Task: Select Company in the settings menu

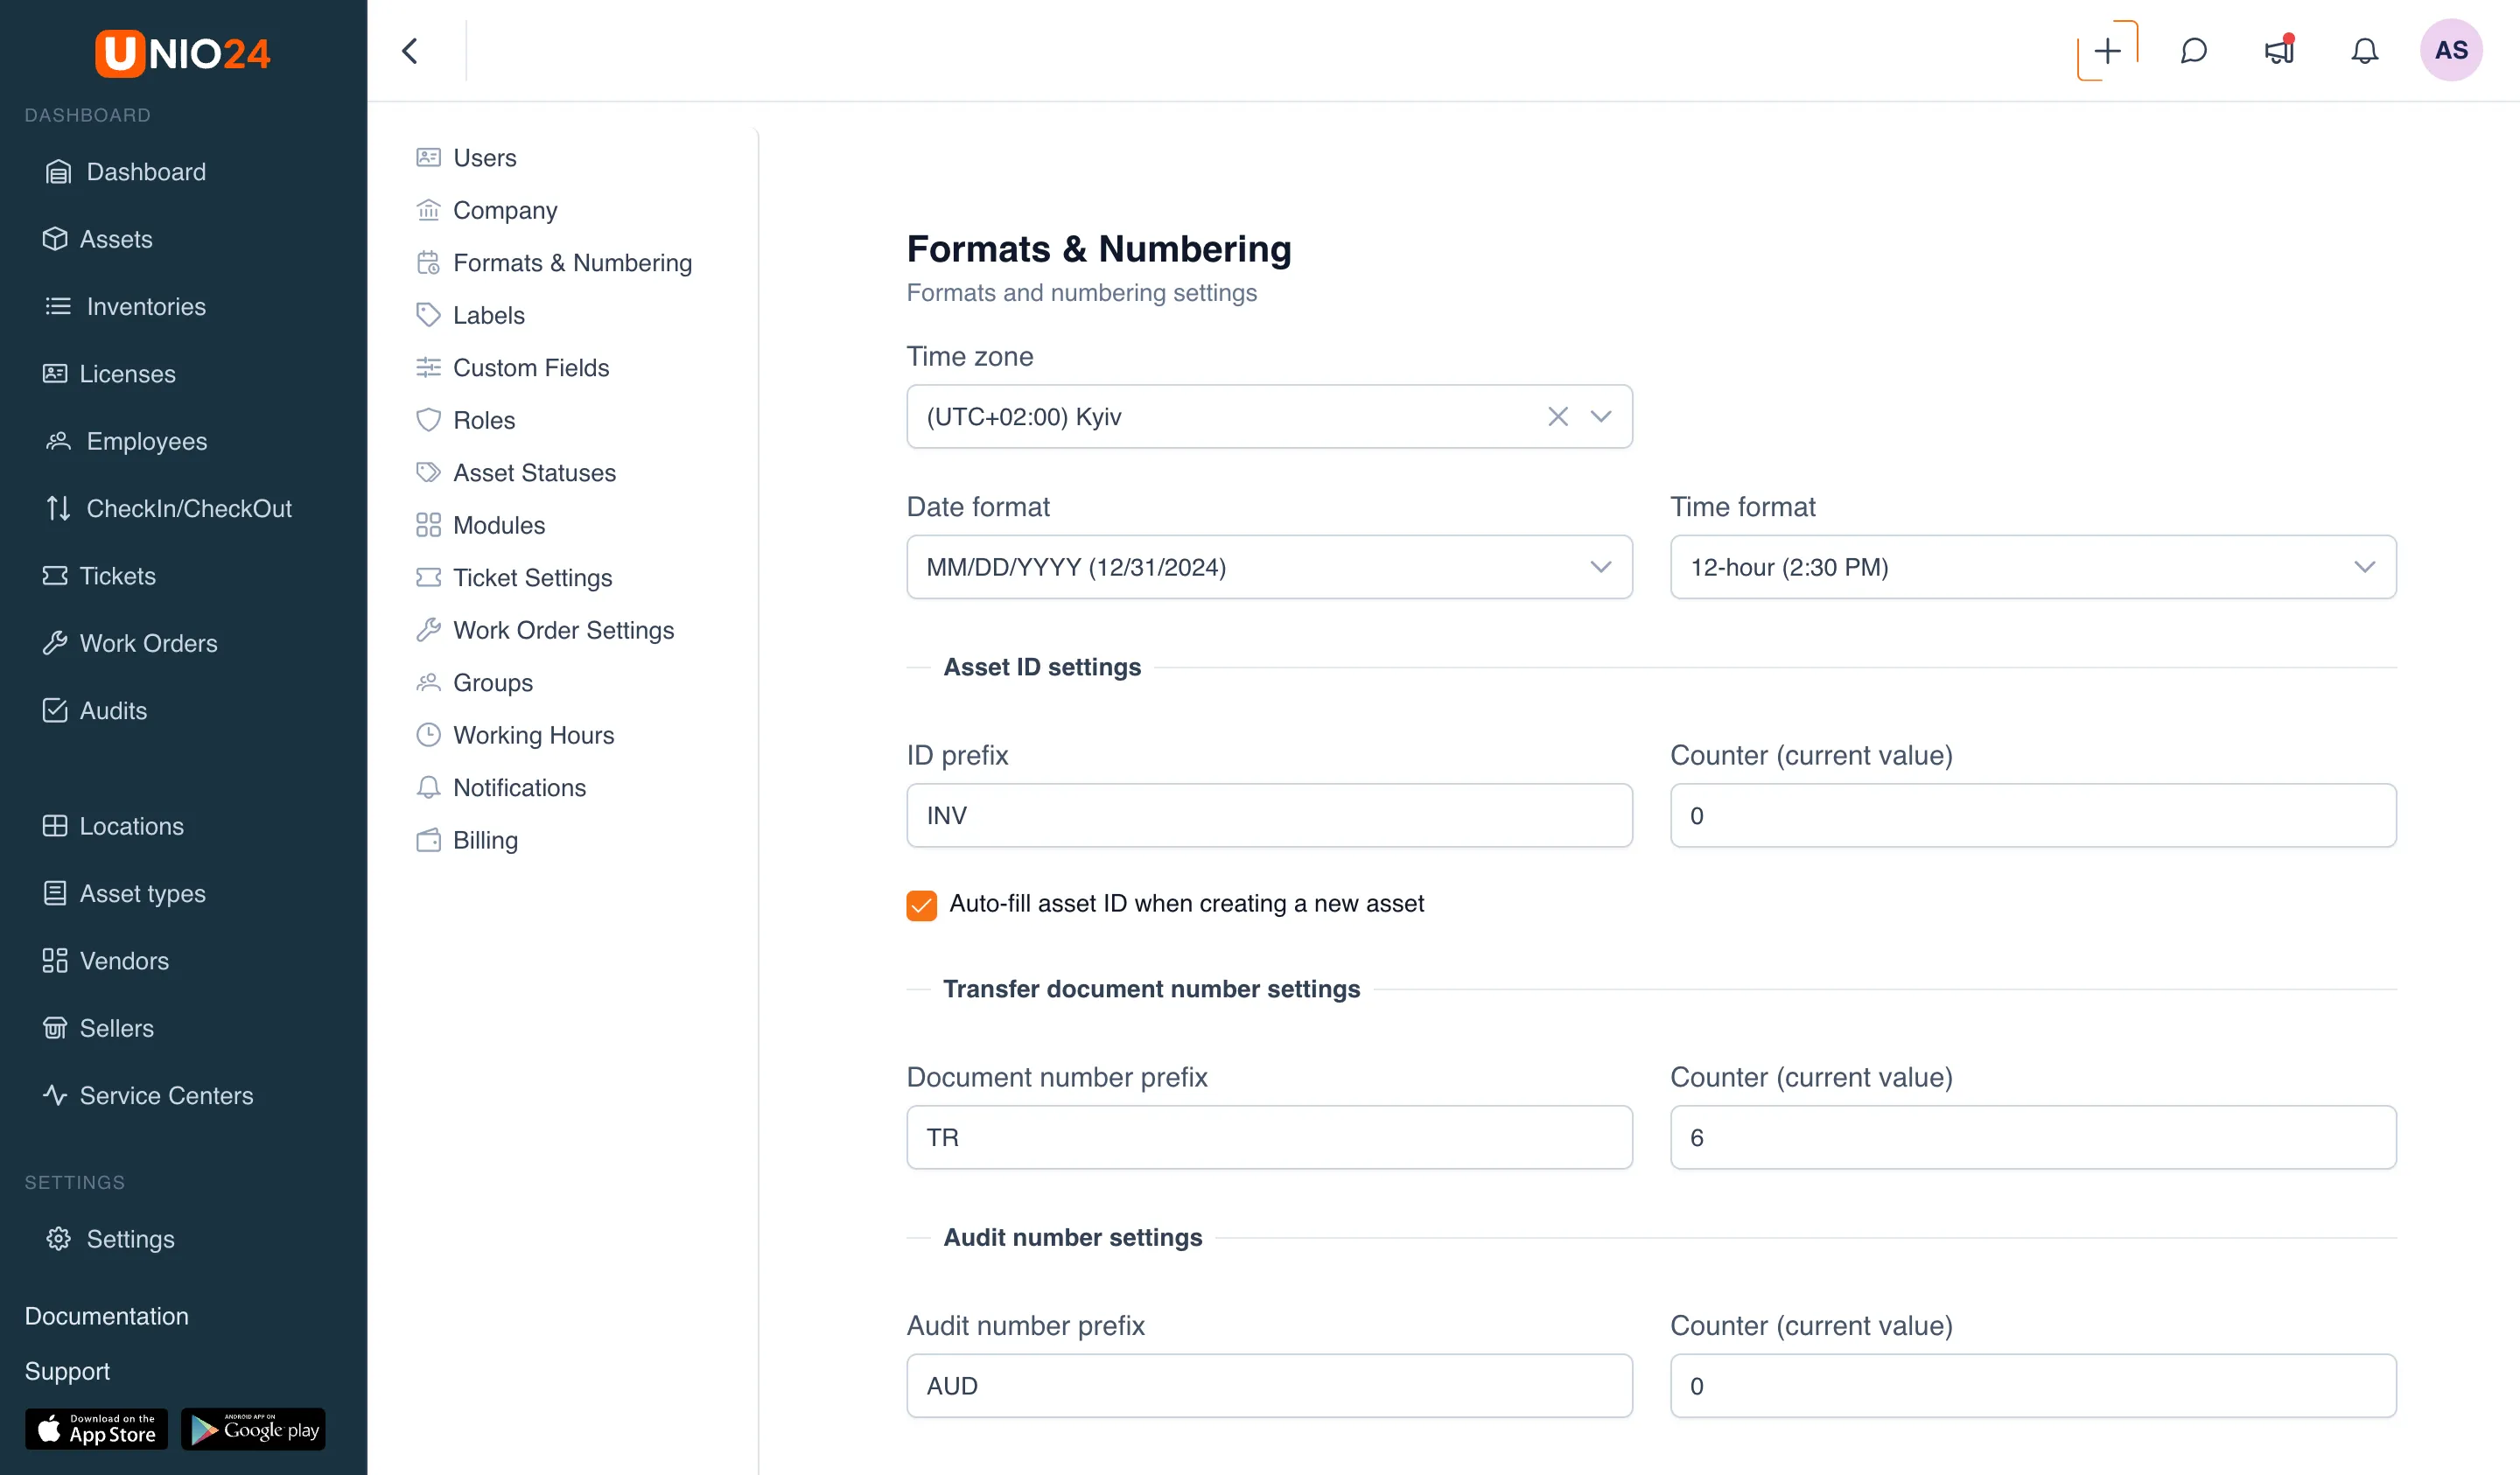Action: click(486, 211)
